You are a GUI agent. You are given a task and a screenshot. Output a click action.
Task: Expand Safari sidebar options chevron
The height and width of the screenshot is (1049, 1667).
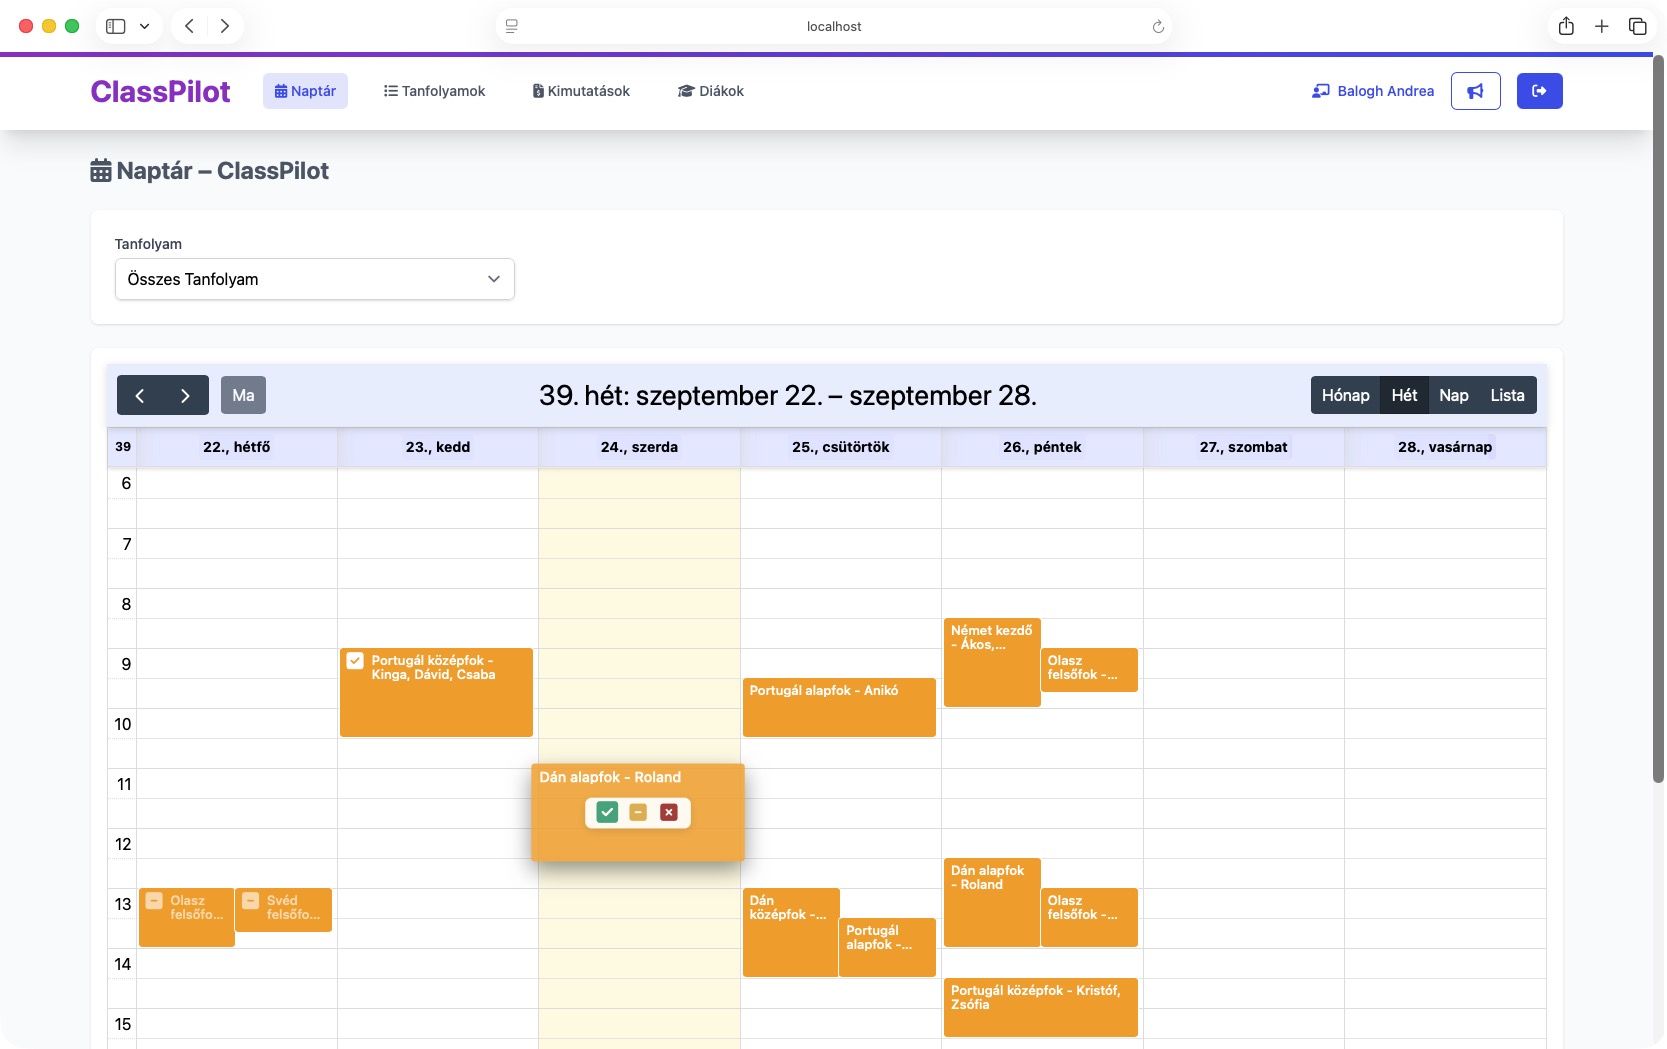coord(144,26)
